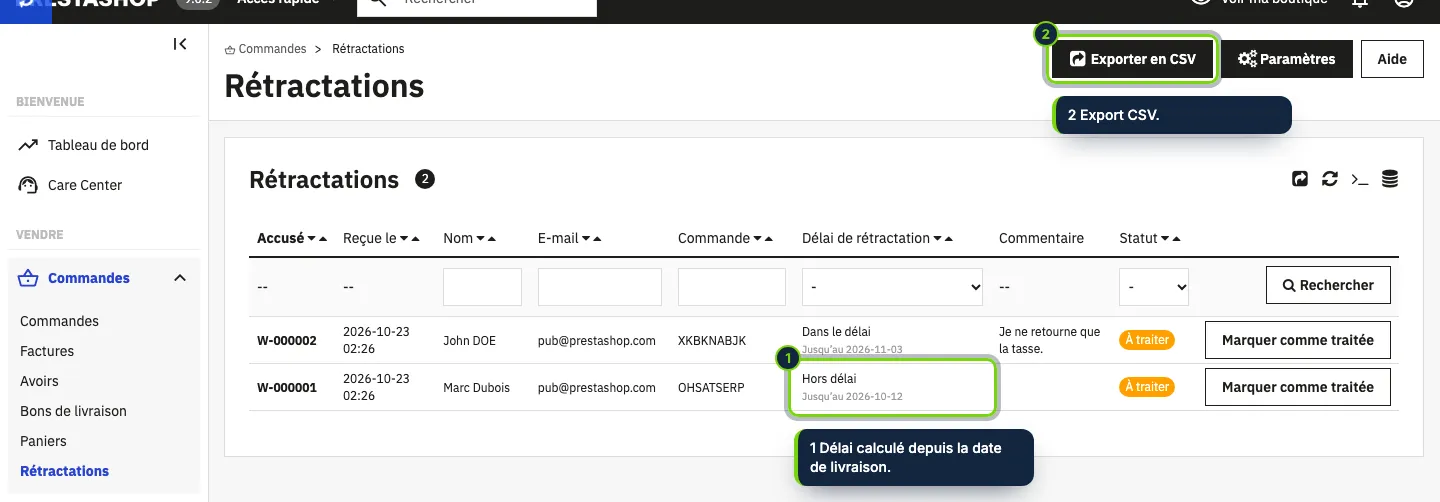Click the Aide button
This screenshot has height=502, width=1440.
(1392, 59)
